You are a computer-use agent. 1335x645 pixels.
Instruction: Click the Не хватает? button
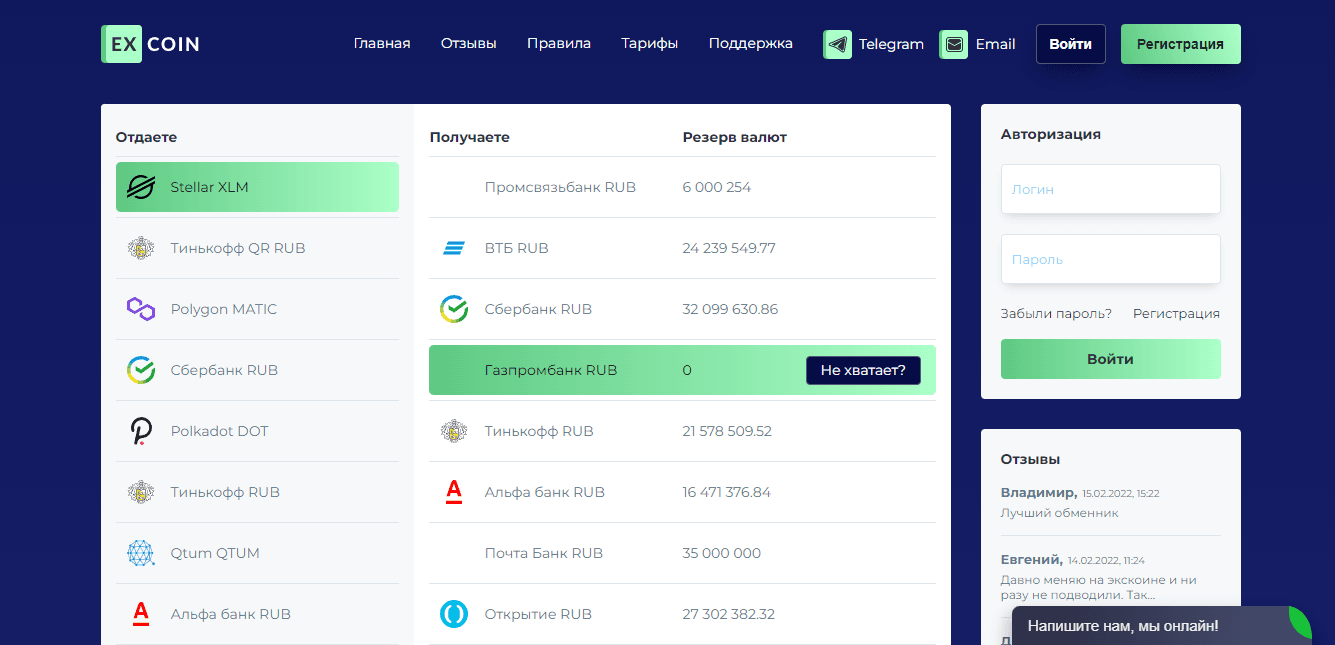pyautogui.click(x=862, y=370)
